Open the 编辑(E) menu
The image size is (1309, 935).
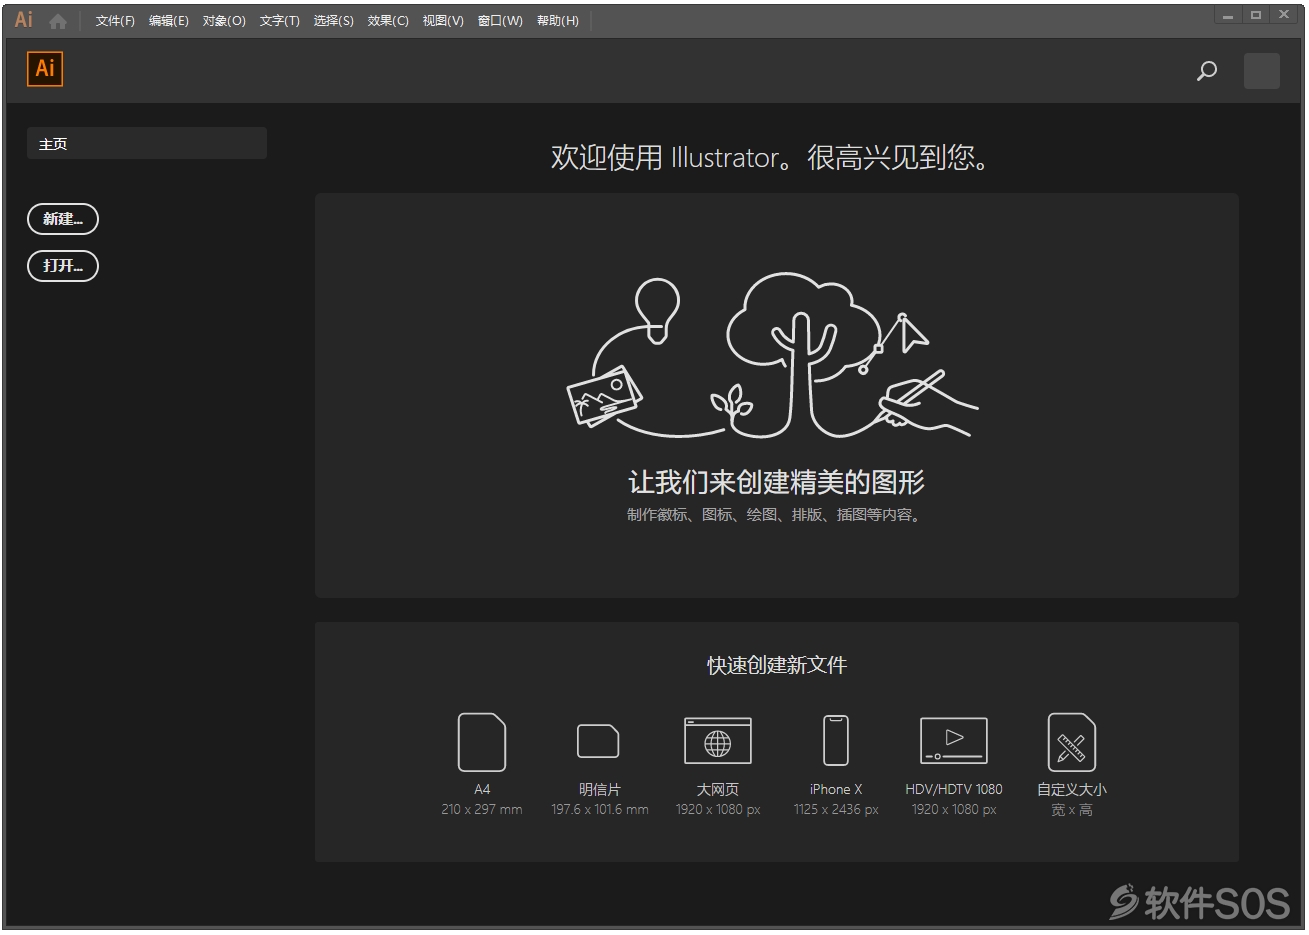169,21
